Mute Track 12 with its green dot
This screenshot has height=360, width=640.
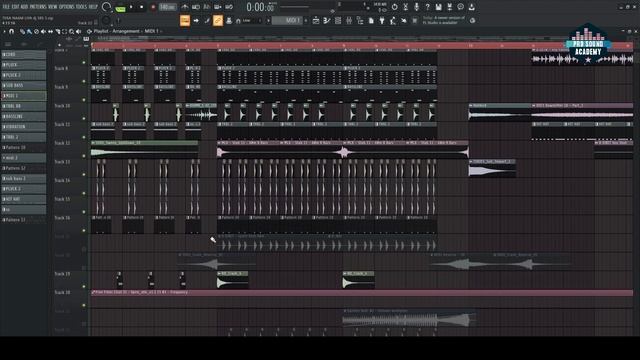tap(84, 156)
